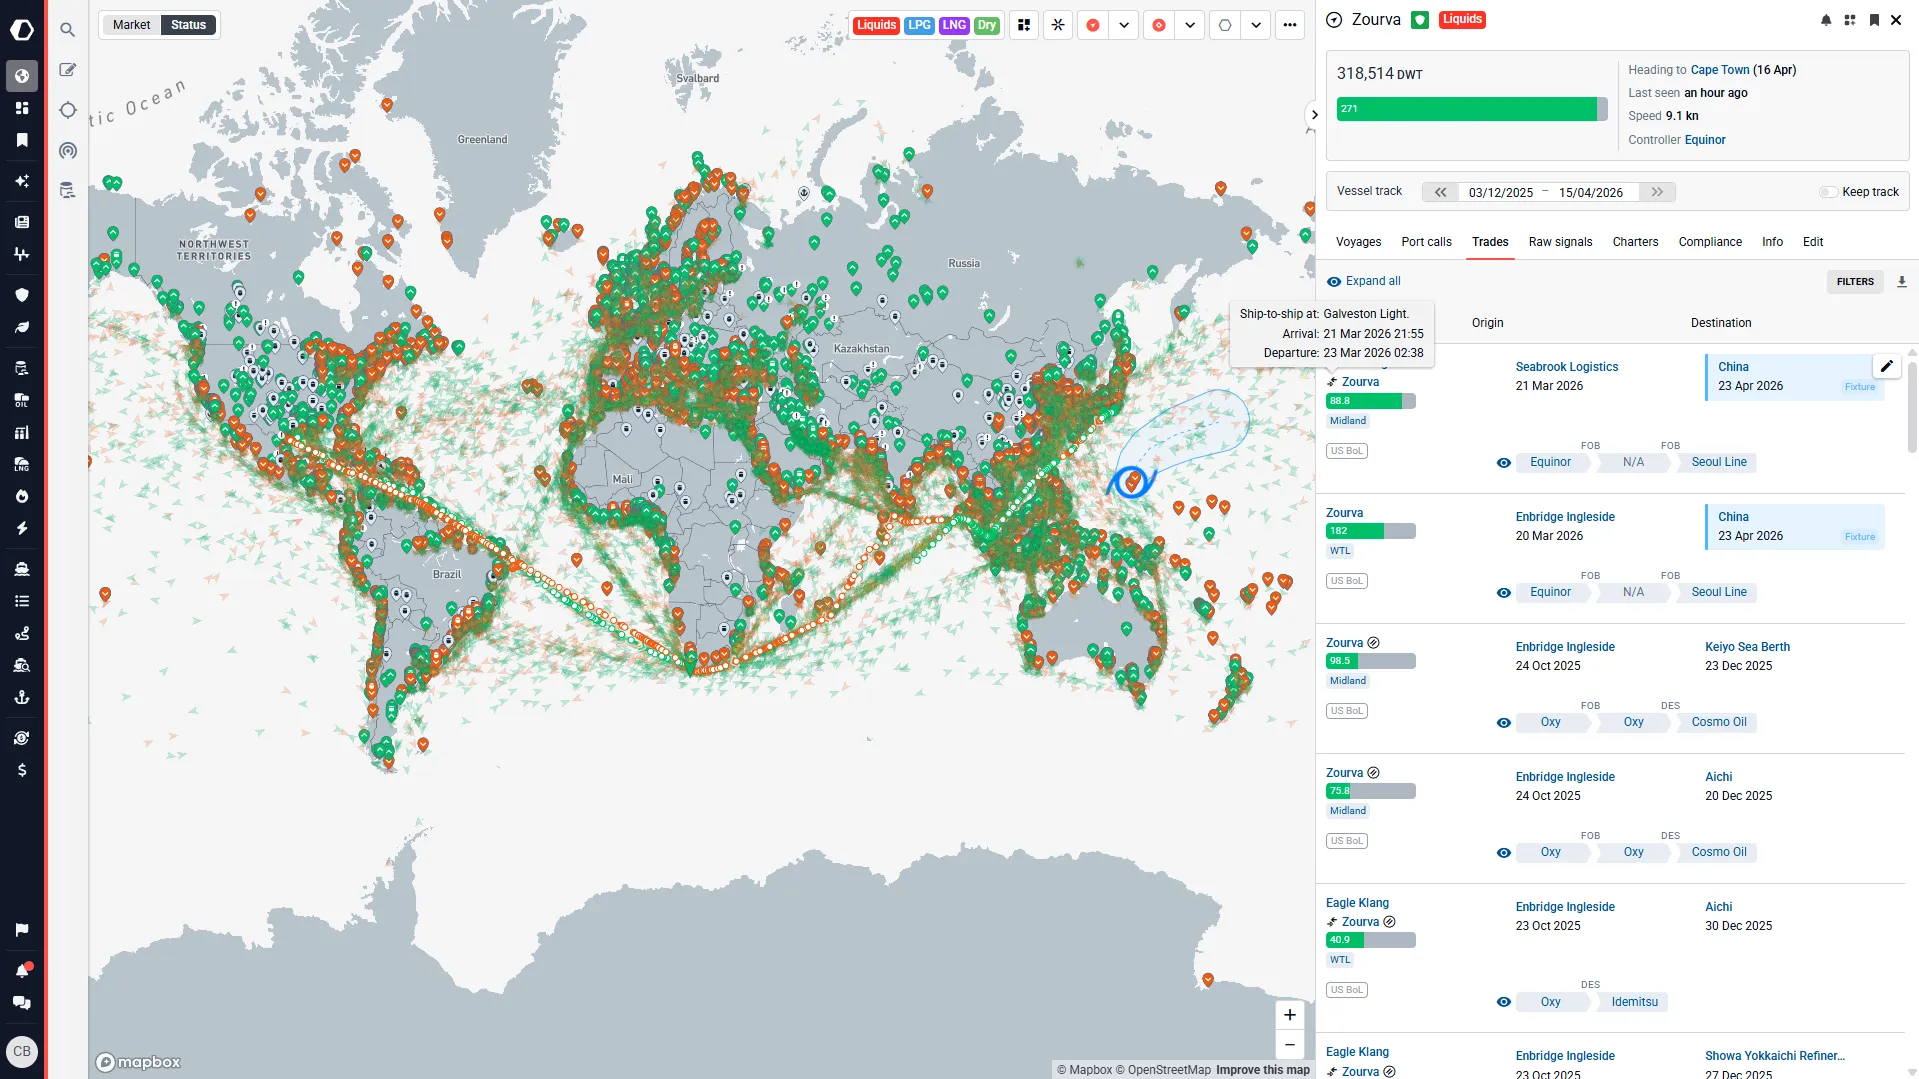The width and height of the screenshot is (1919, 1079).
Task: Open the chat messages icon in sidebar
Action: tap(22, 1003)
